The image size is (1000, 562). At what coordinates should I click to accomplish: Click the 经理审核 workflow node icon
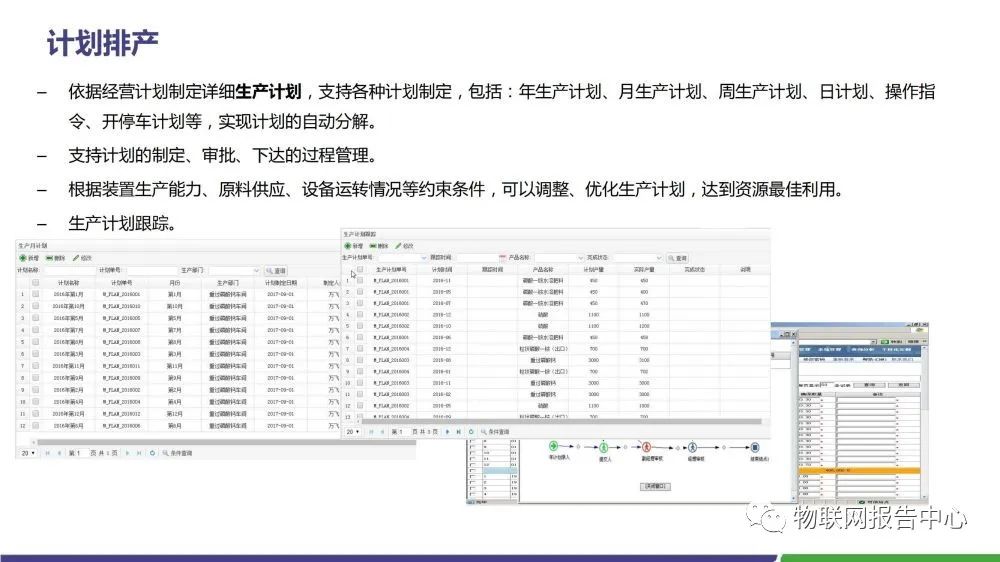click(693, 447)
